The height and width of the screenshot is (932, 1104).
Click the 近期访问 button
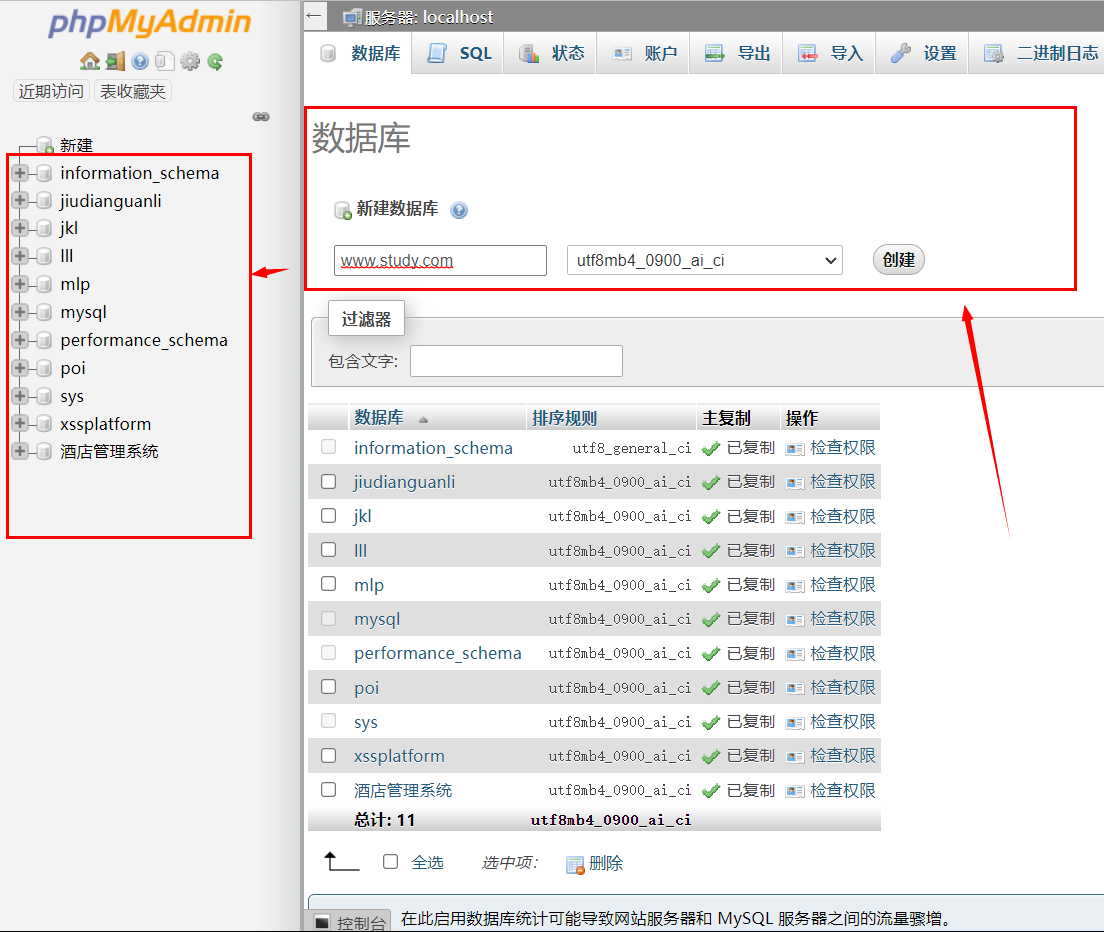point(51,92)
